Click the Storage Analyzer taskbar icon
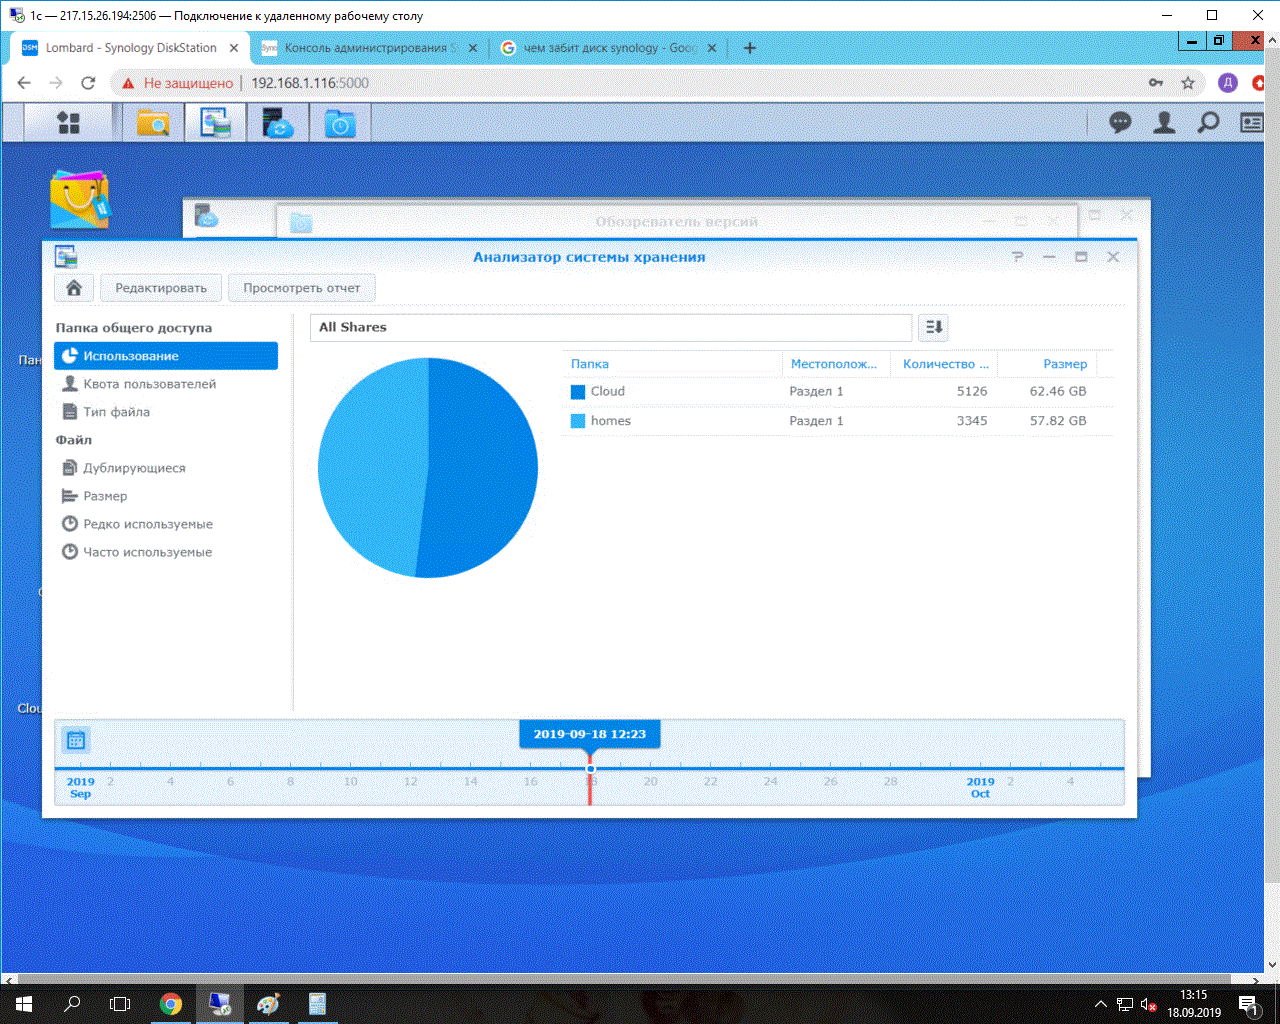Viewport: 1280px width, 1024px height. [215, 123]
